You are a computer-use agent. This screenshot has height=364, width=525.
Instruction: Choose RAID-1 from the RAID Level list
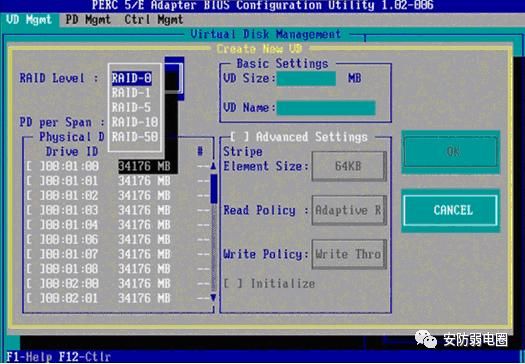(131, 93)
